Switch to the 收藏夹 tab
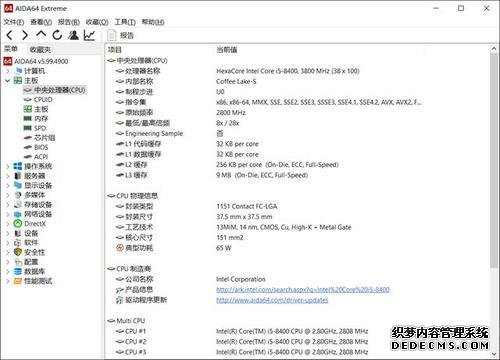500x360 pixels. tap(40, 50)
